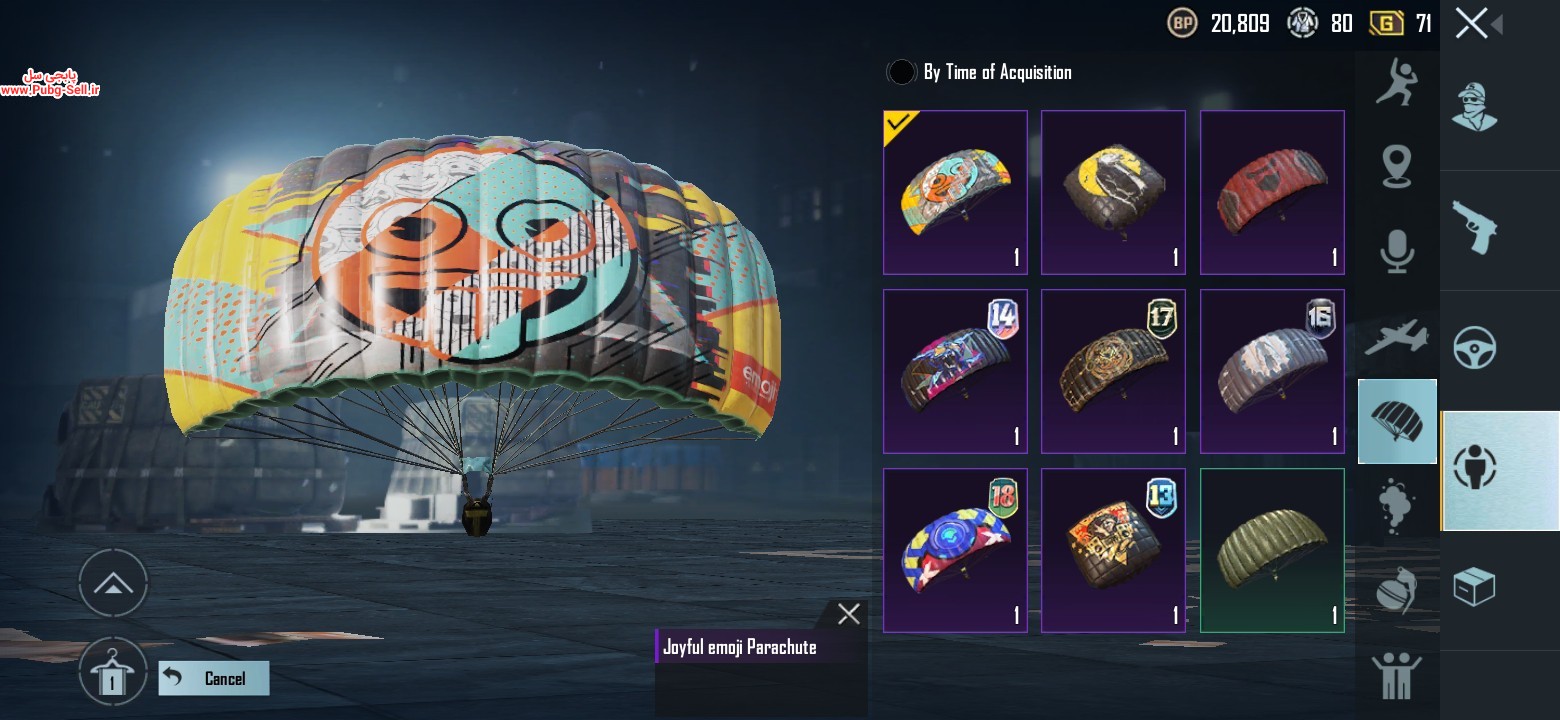The width and height of the screenshot is (1560, 720).
Task: Open the steering wheel vehicles tab
Action: [x=1475, y=348]
